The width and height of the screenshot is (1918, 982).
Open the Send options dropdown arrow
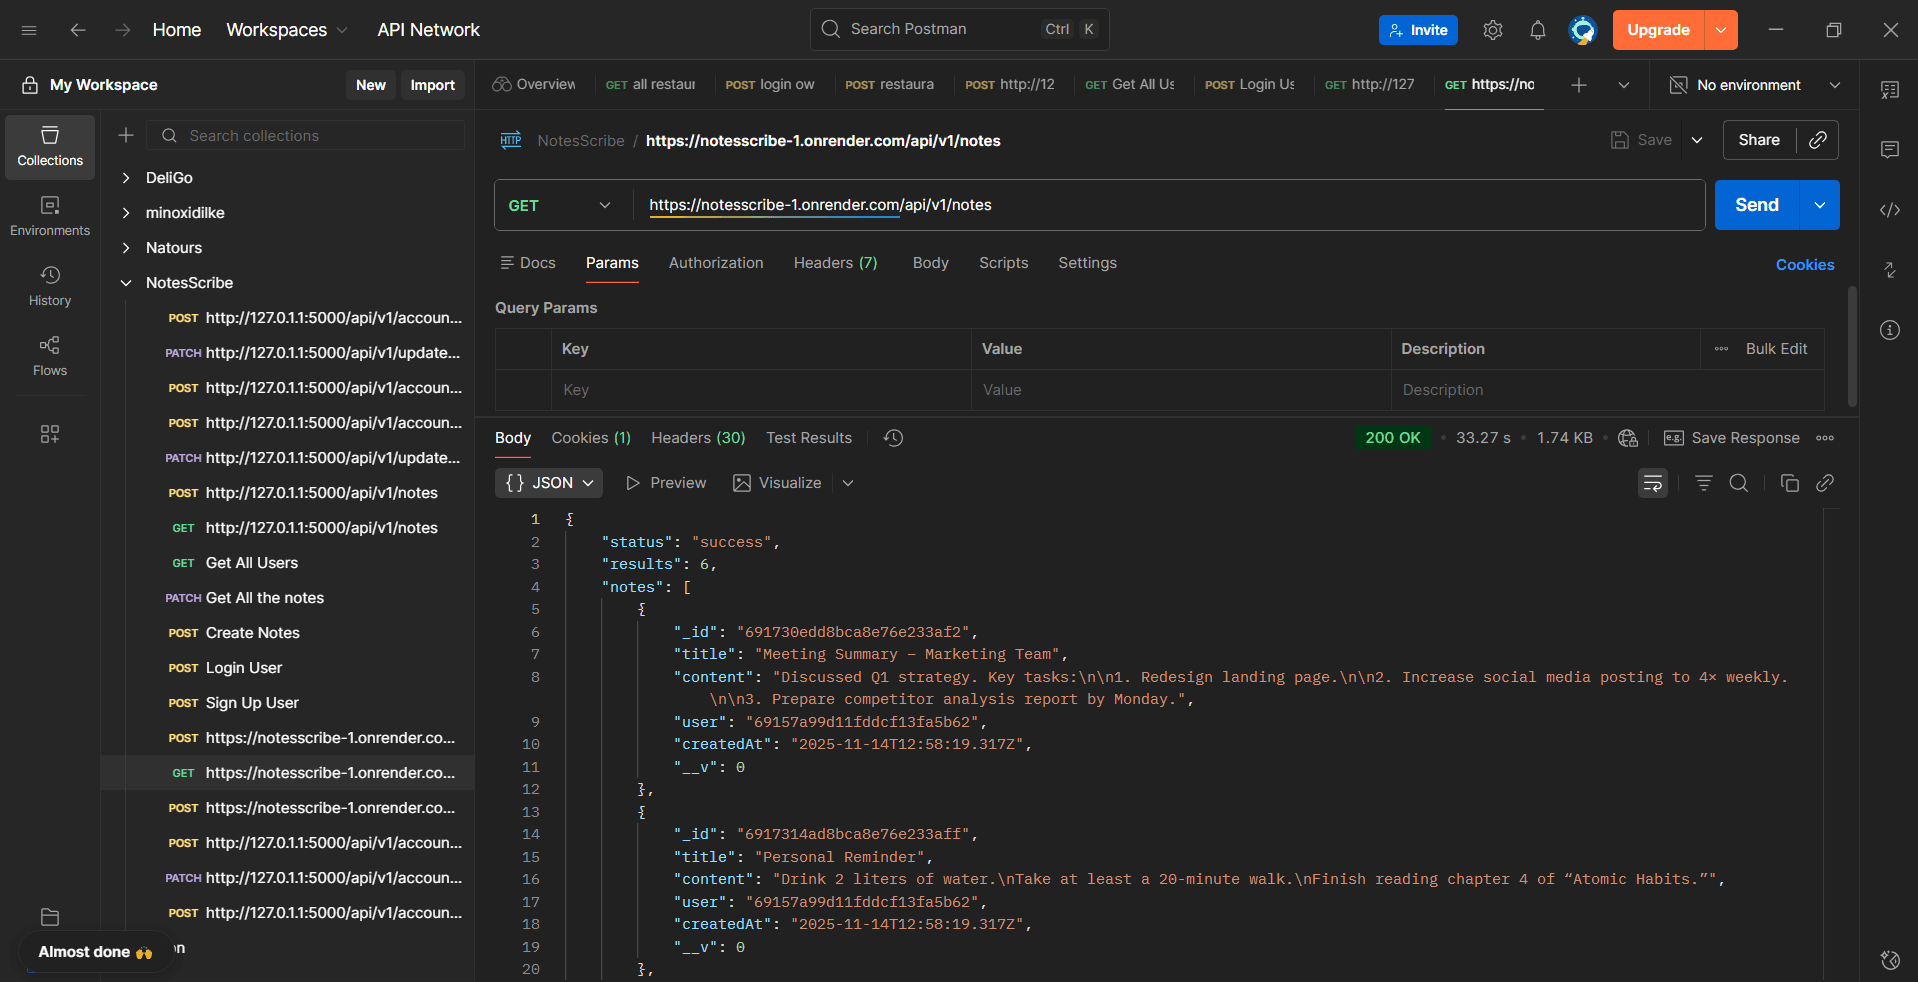pos(1820,205)
